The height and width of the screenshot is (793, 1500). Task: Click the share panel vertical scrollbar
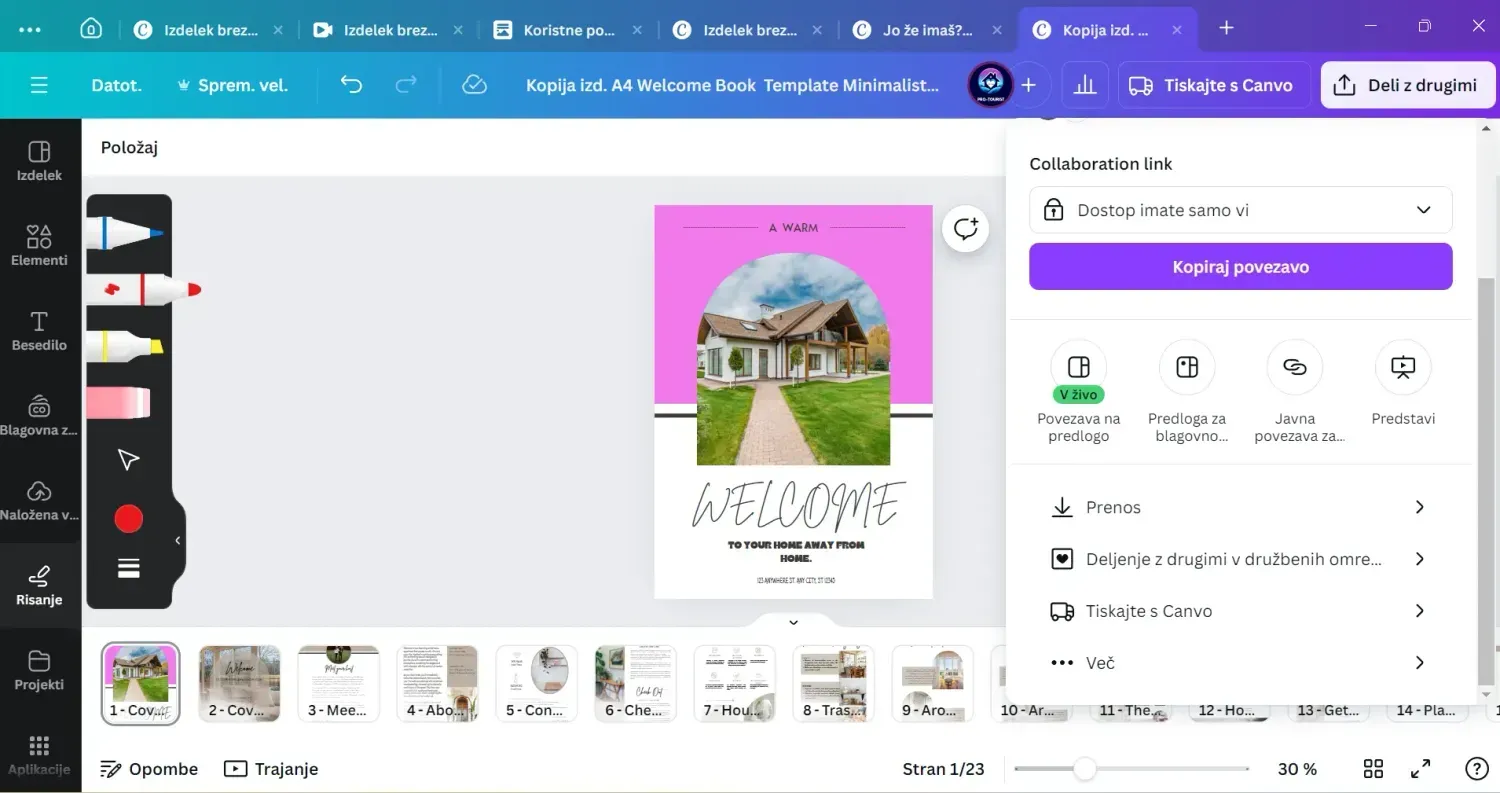[1486, 480]
